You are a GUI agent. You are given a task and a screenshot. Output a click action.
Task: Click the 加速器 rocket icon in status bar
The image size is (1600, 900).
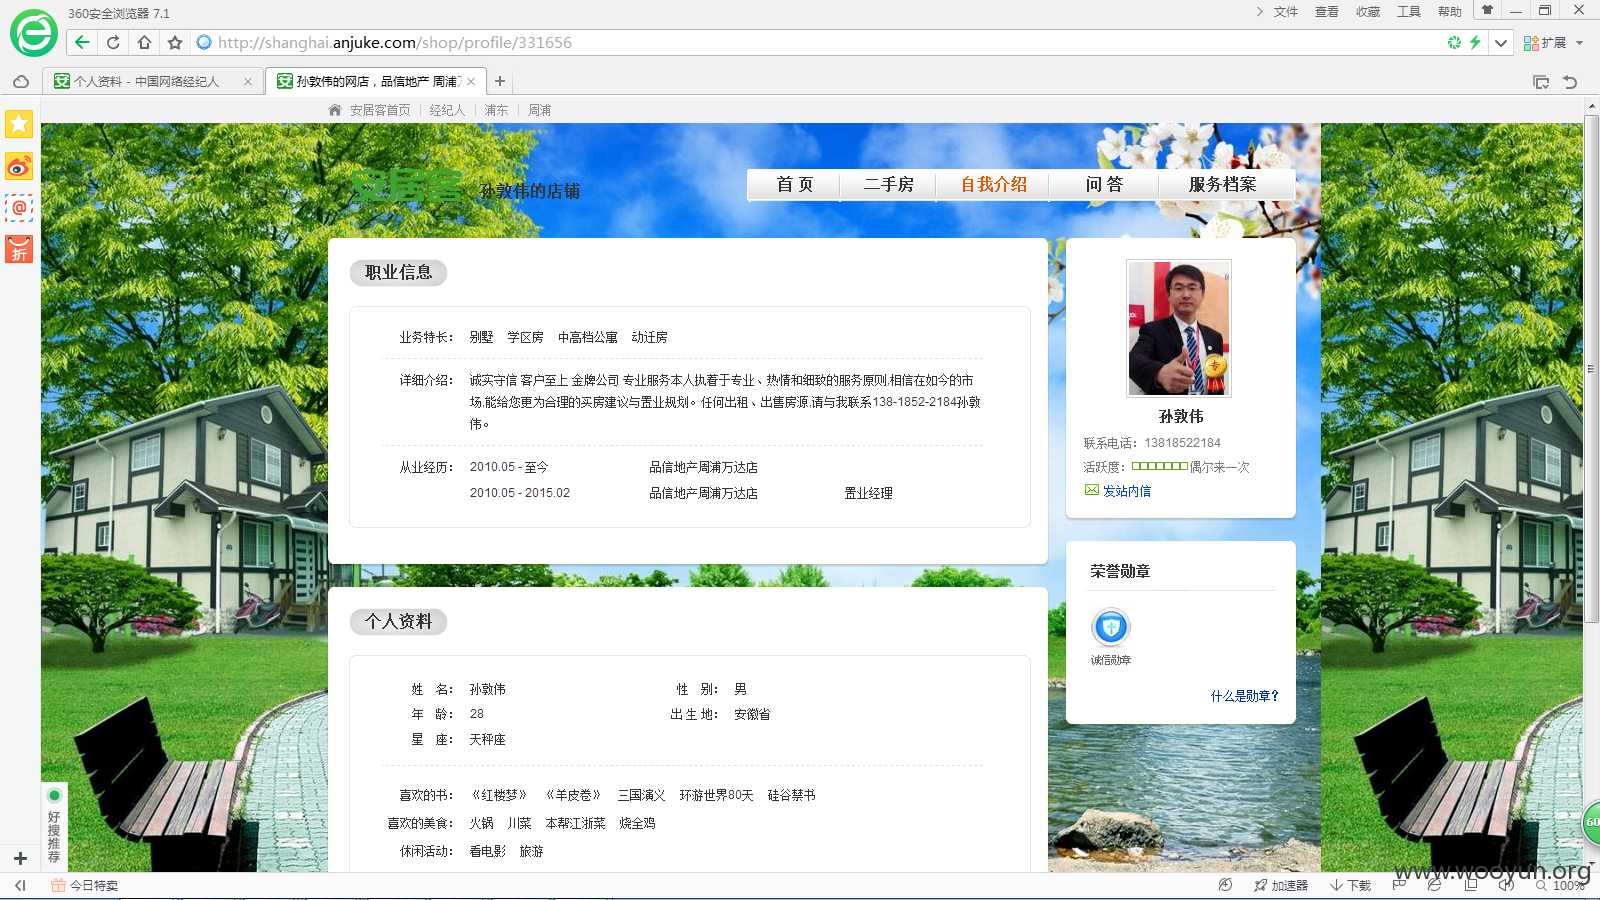[1281, 885]
